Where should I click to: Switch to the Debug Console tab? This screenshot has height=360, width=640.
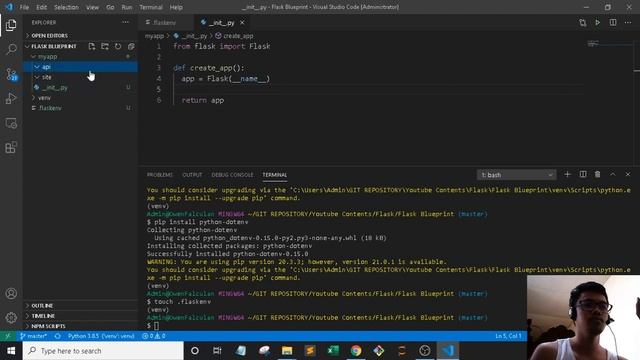(232, 175)
